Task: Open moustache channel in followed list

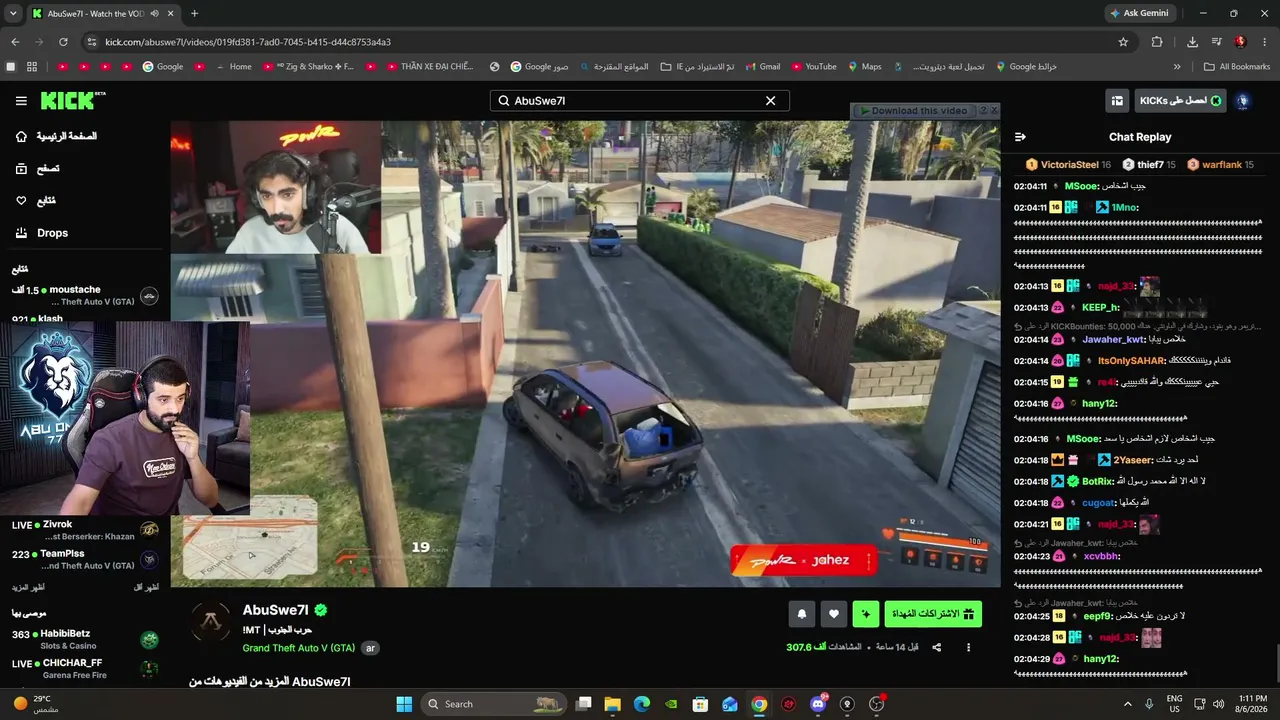Action: pyautogui.click(x=85, y=296)
